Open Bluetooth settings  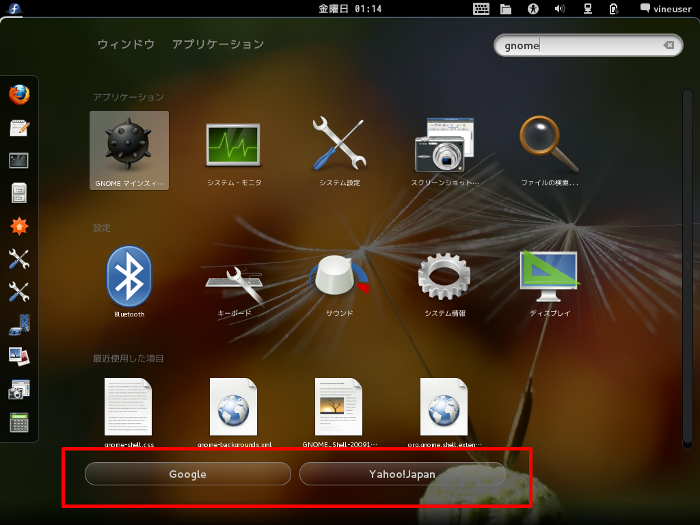[x=129, y=281]
